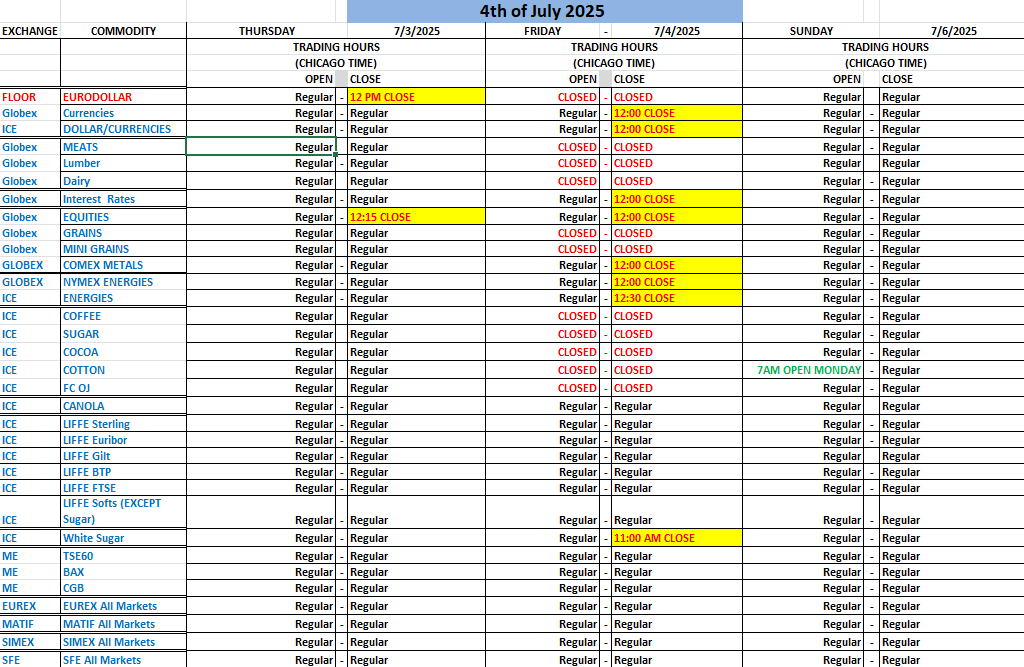Click the "12:15 CLOSE" highlighted cell
Image resolution: width=1024 pixels, height=667 pixels.
click(417, 217)
